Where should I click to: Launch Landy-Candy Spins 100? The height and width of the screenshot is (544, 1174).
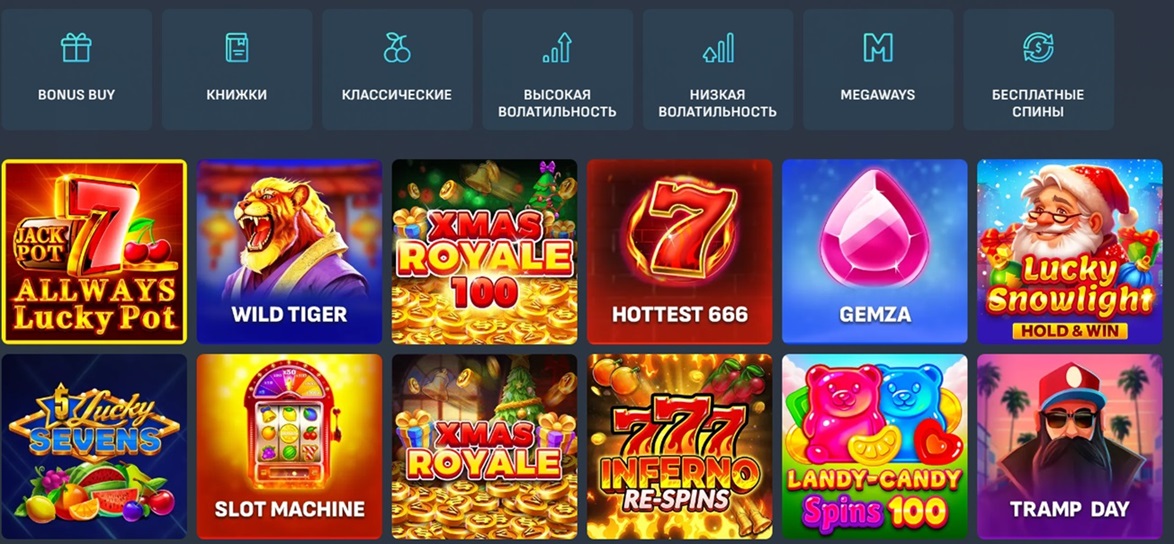[x=875, y=447]
